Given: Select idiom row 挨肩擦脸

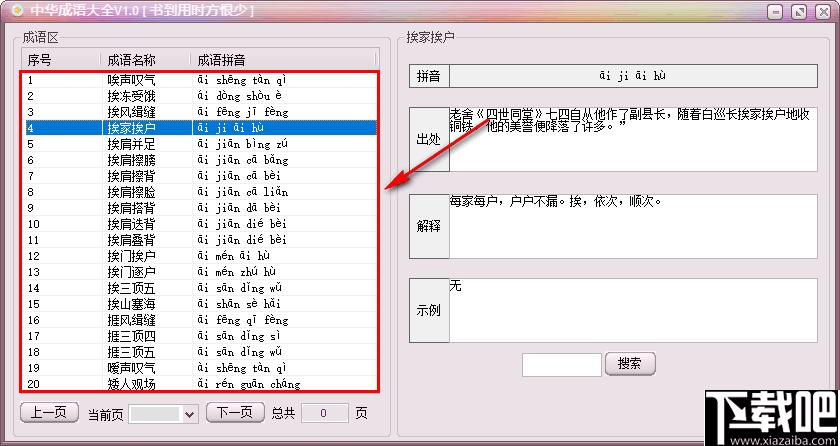Looking at the screenshot, I should pos(200,192).
